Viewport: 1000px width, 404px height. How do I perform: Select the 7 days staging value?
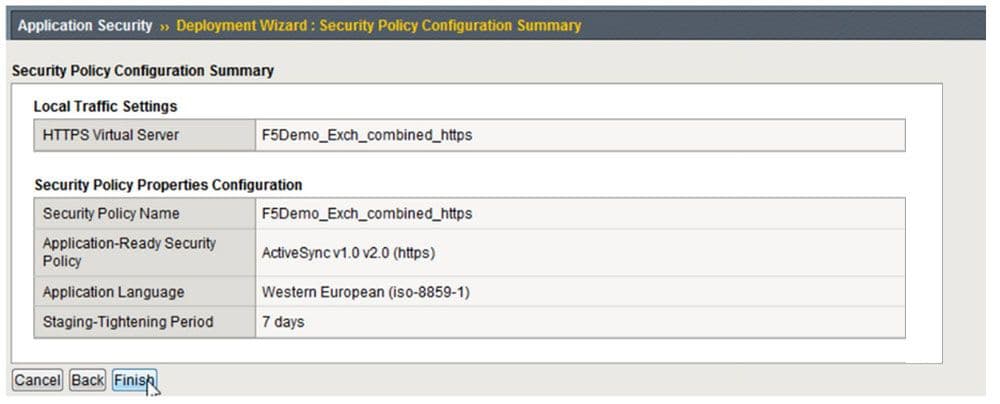(x=282, y=322)
